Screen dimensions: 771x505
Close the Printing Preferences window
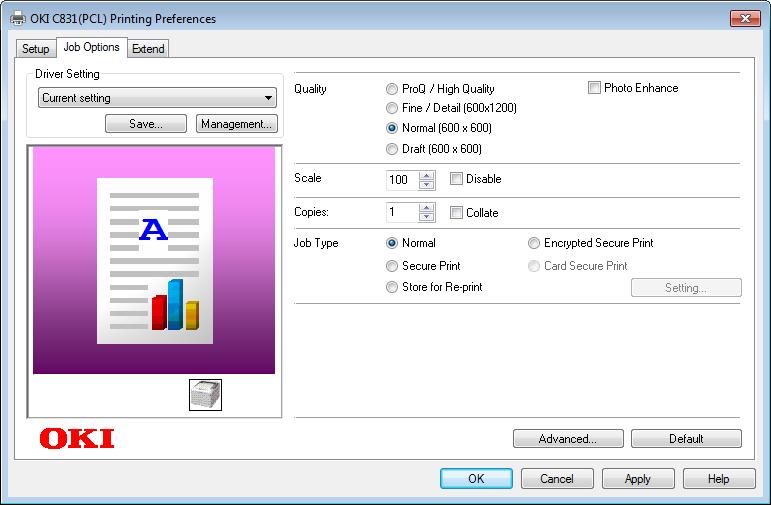745,19
